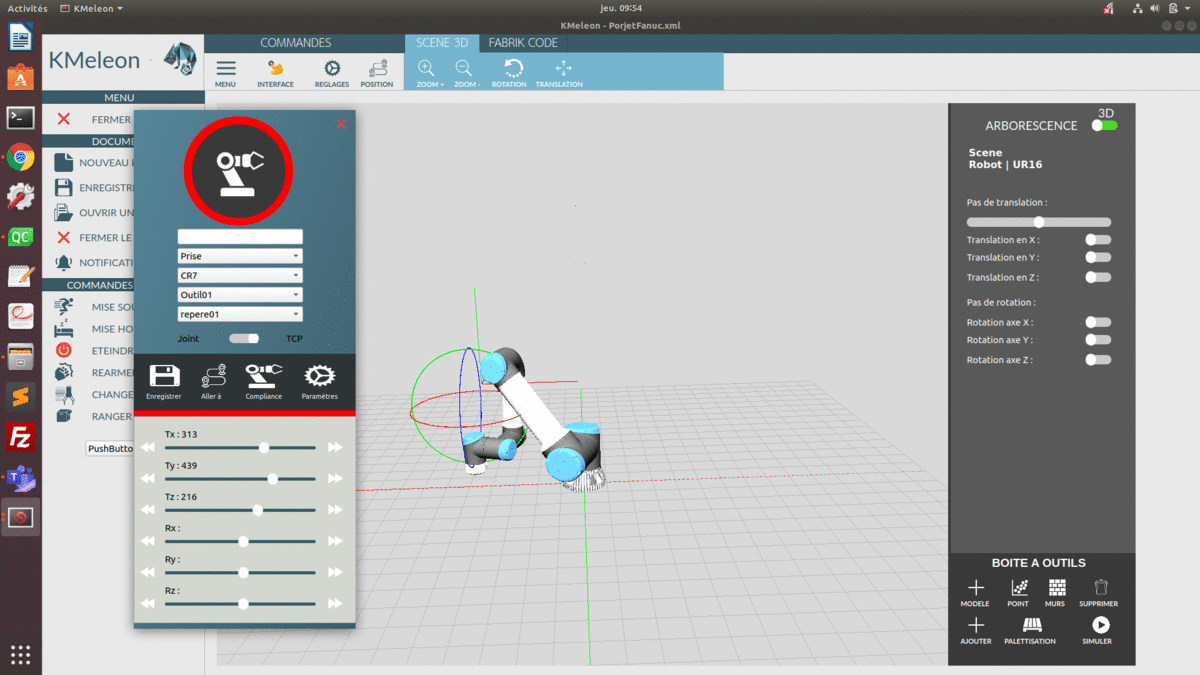This screenshot has height=675, width=1200.
Task: Click the Murs button in toolbox
Action: [x=1057, y=591]
